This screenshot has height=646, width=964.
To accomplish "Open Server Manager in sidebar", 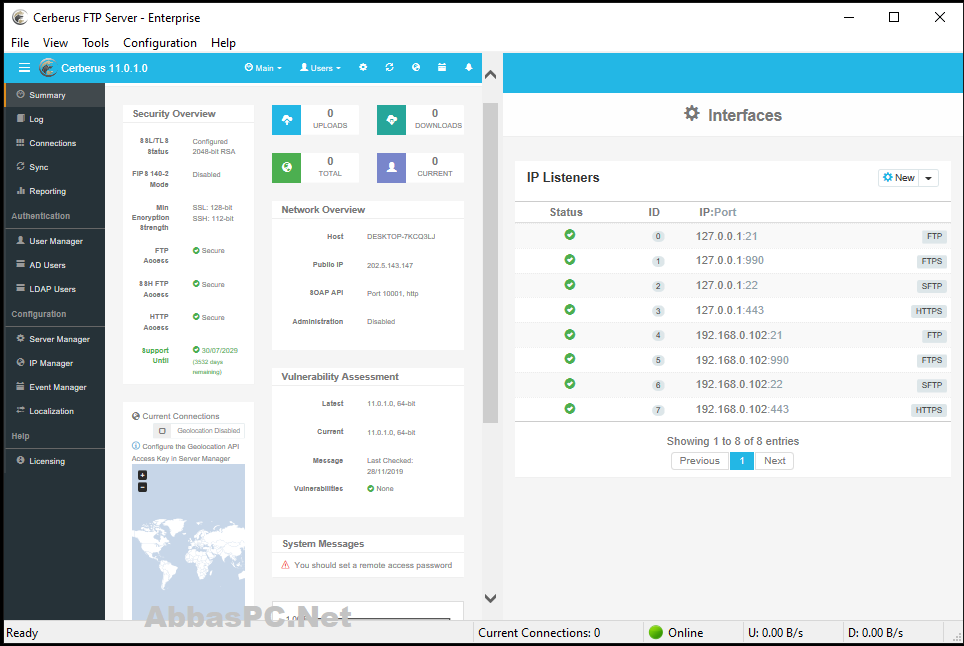I will click(x=55, y=339).
